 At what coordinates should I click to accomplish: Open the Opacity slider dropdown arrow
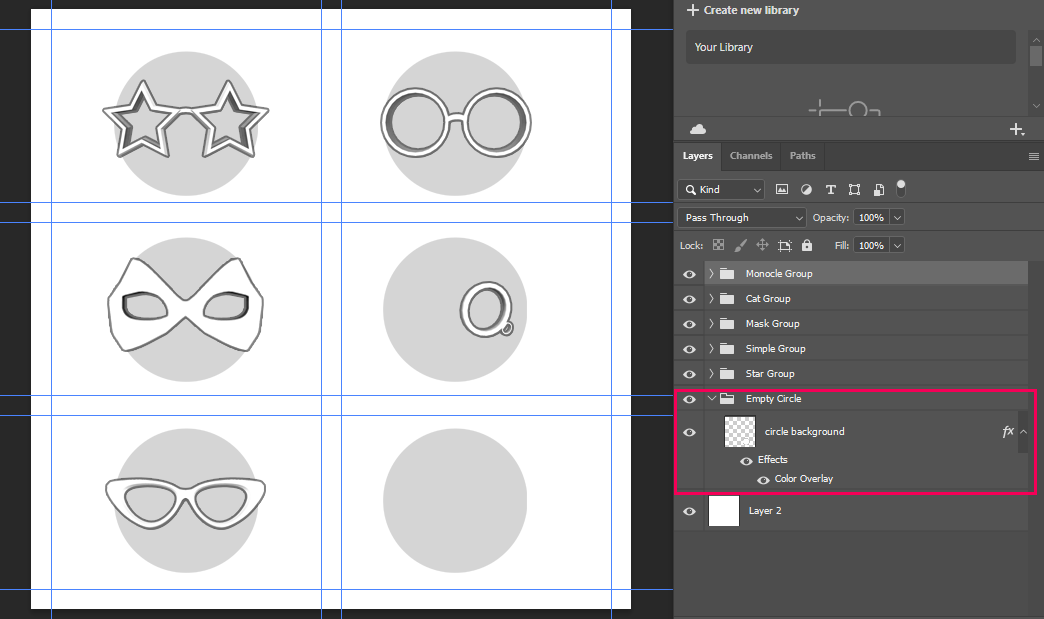click(897, 217)
